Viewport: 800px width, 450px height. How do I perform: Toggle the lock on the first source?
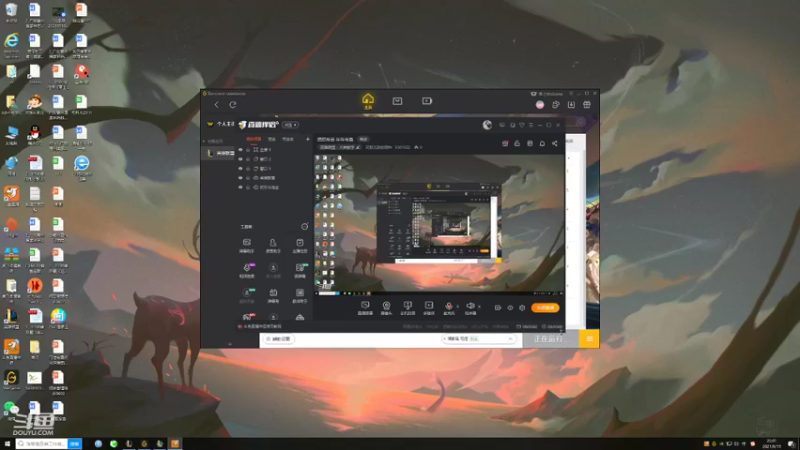[248, 149]
